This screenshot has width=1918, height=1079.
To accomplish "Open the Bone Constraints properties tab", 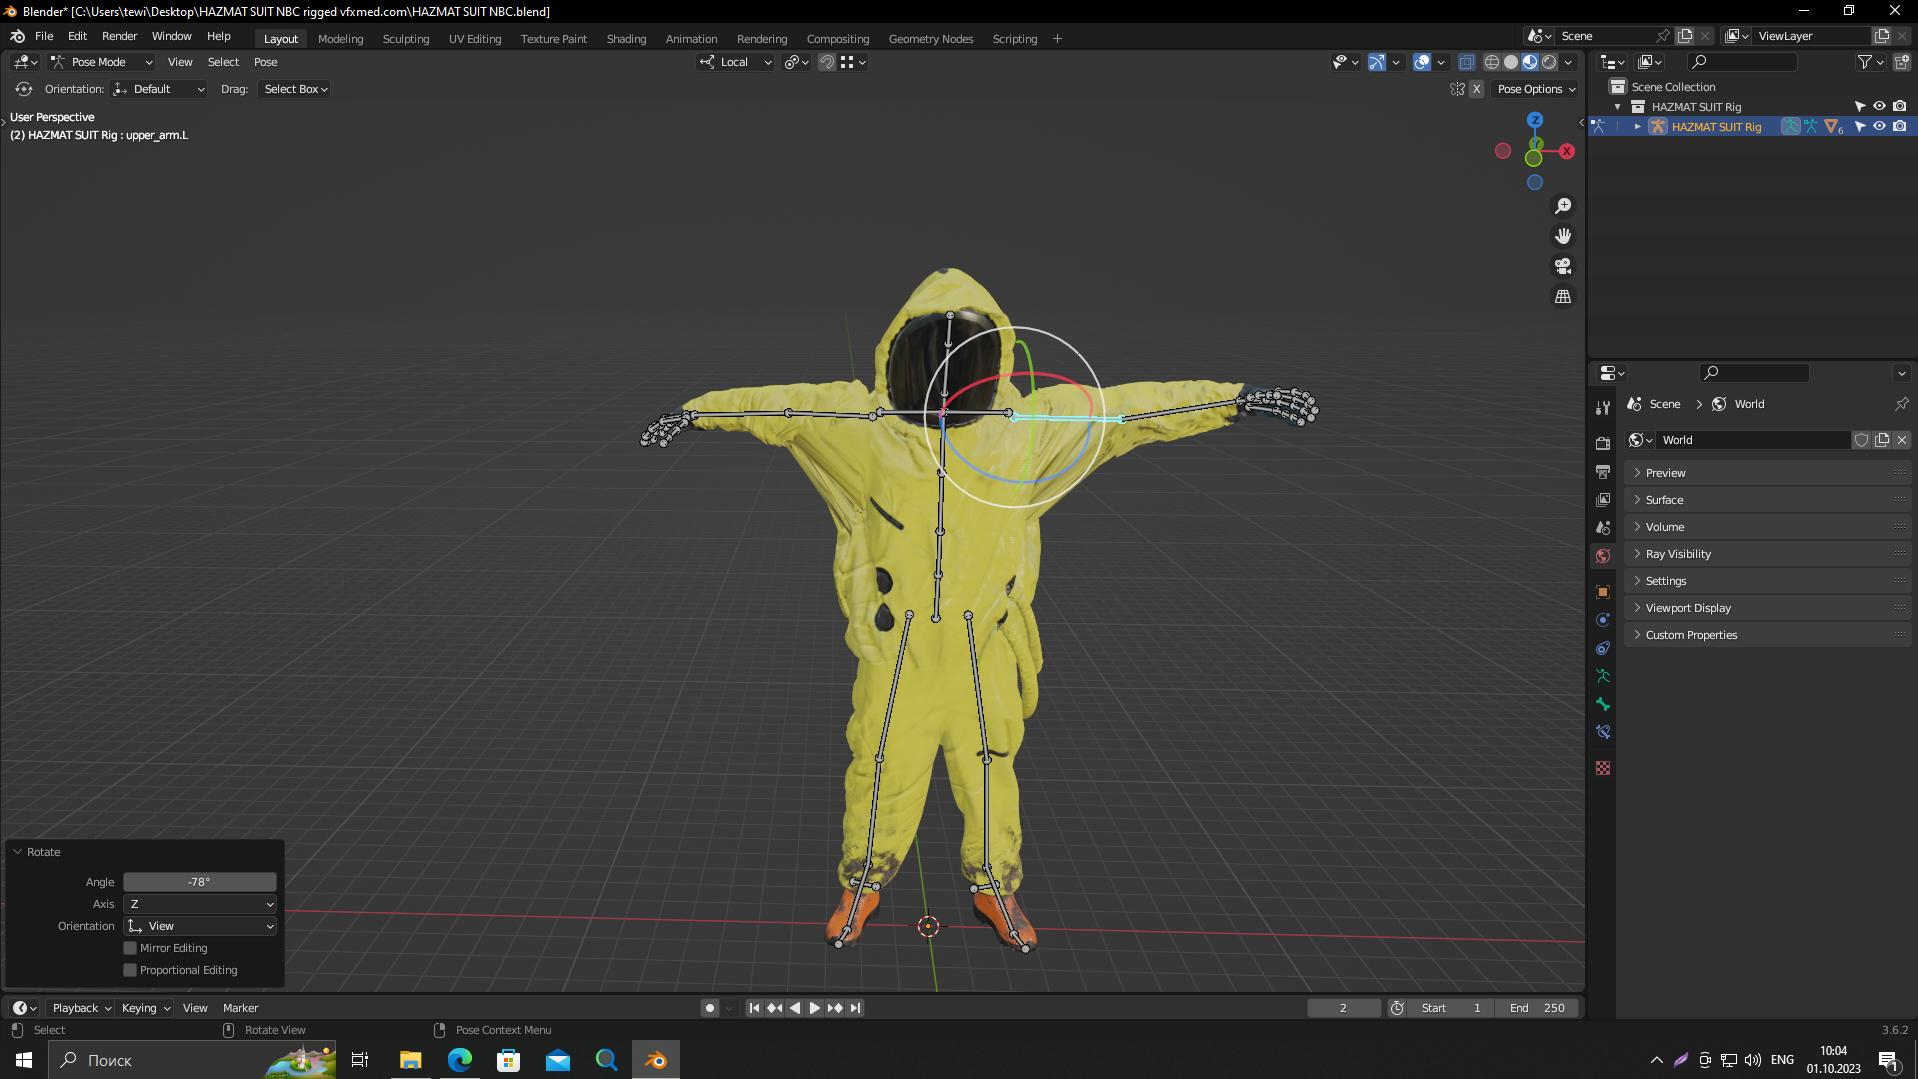I will pos(1603,732).
